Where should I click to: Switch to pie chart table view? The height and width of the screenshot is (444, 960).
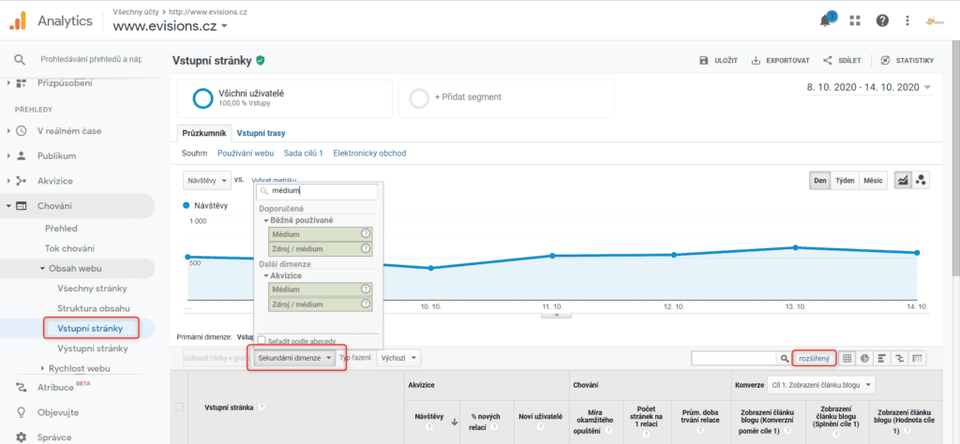(x=865, y=358)
